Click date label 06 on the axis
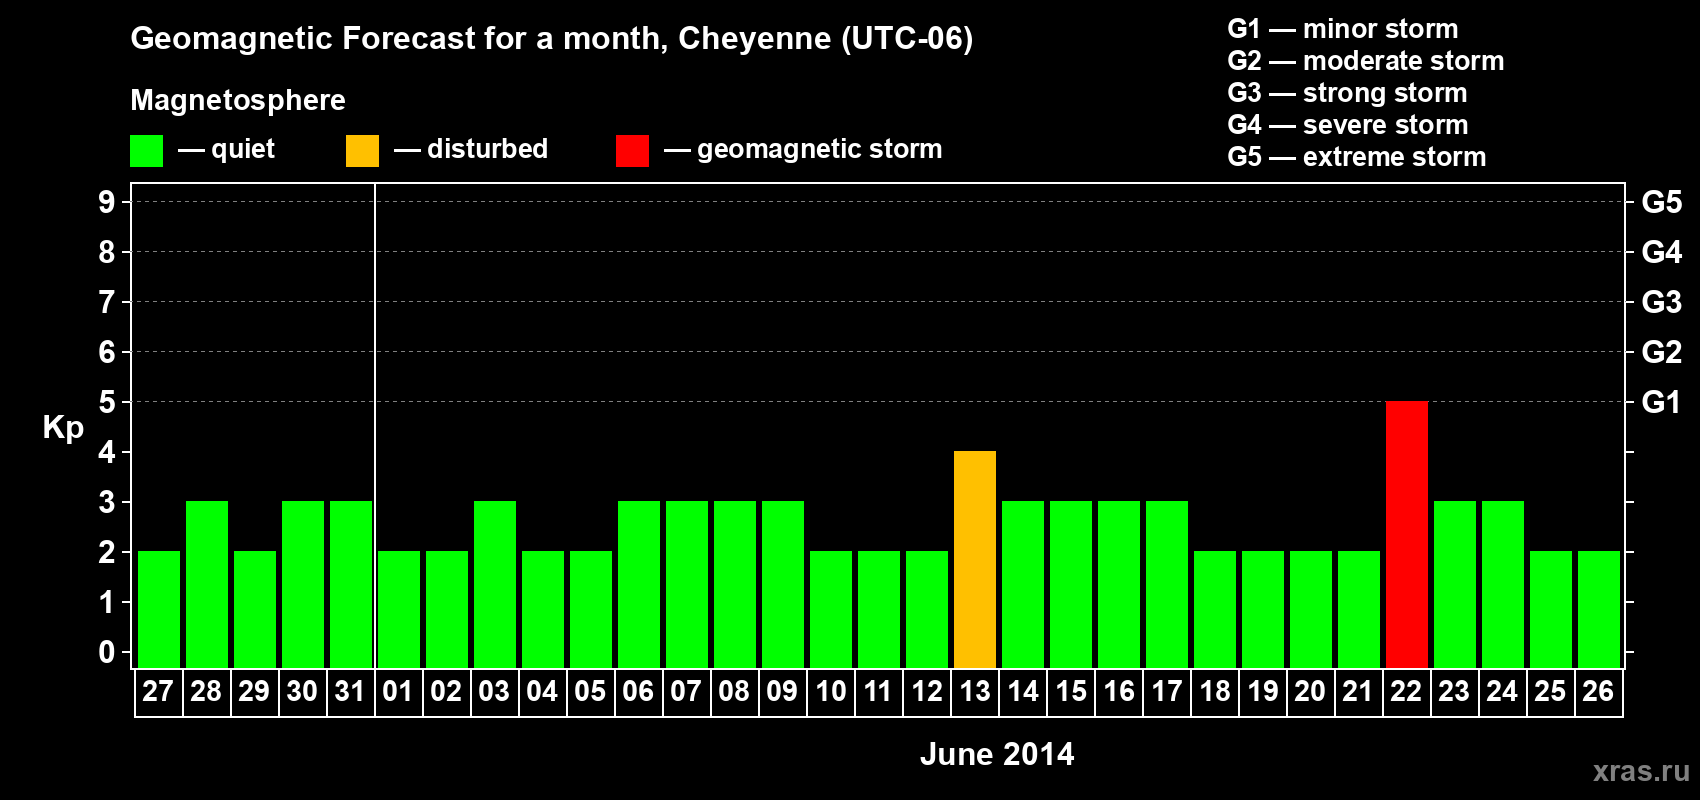The width and height of the screenshot is (1700, 800). (x=638, y=692)
